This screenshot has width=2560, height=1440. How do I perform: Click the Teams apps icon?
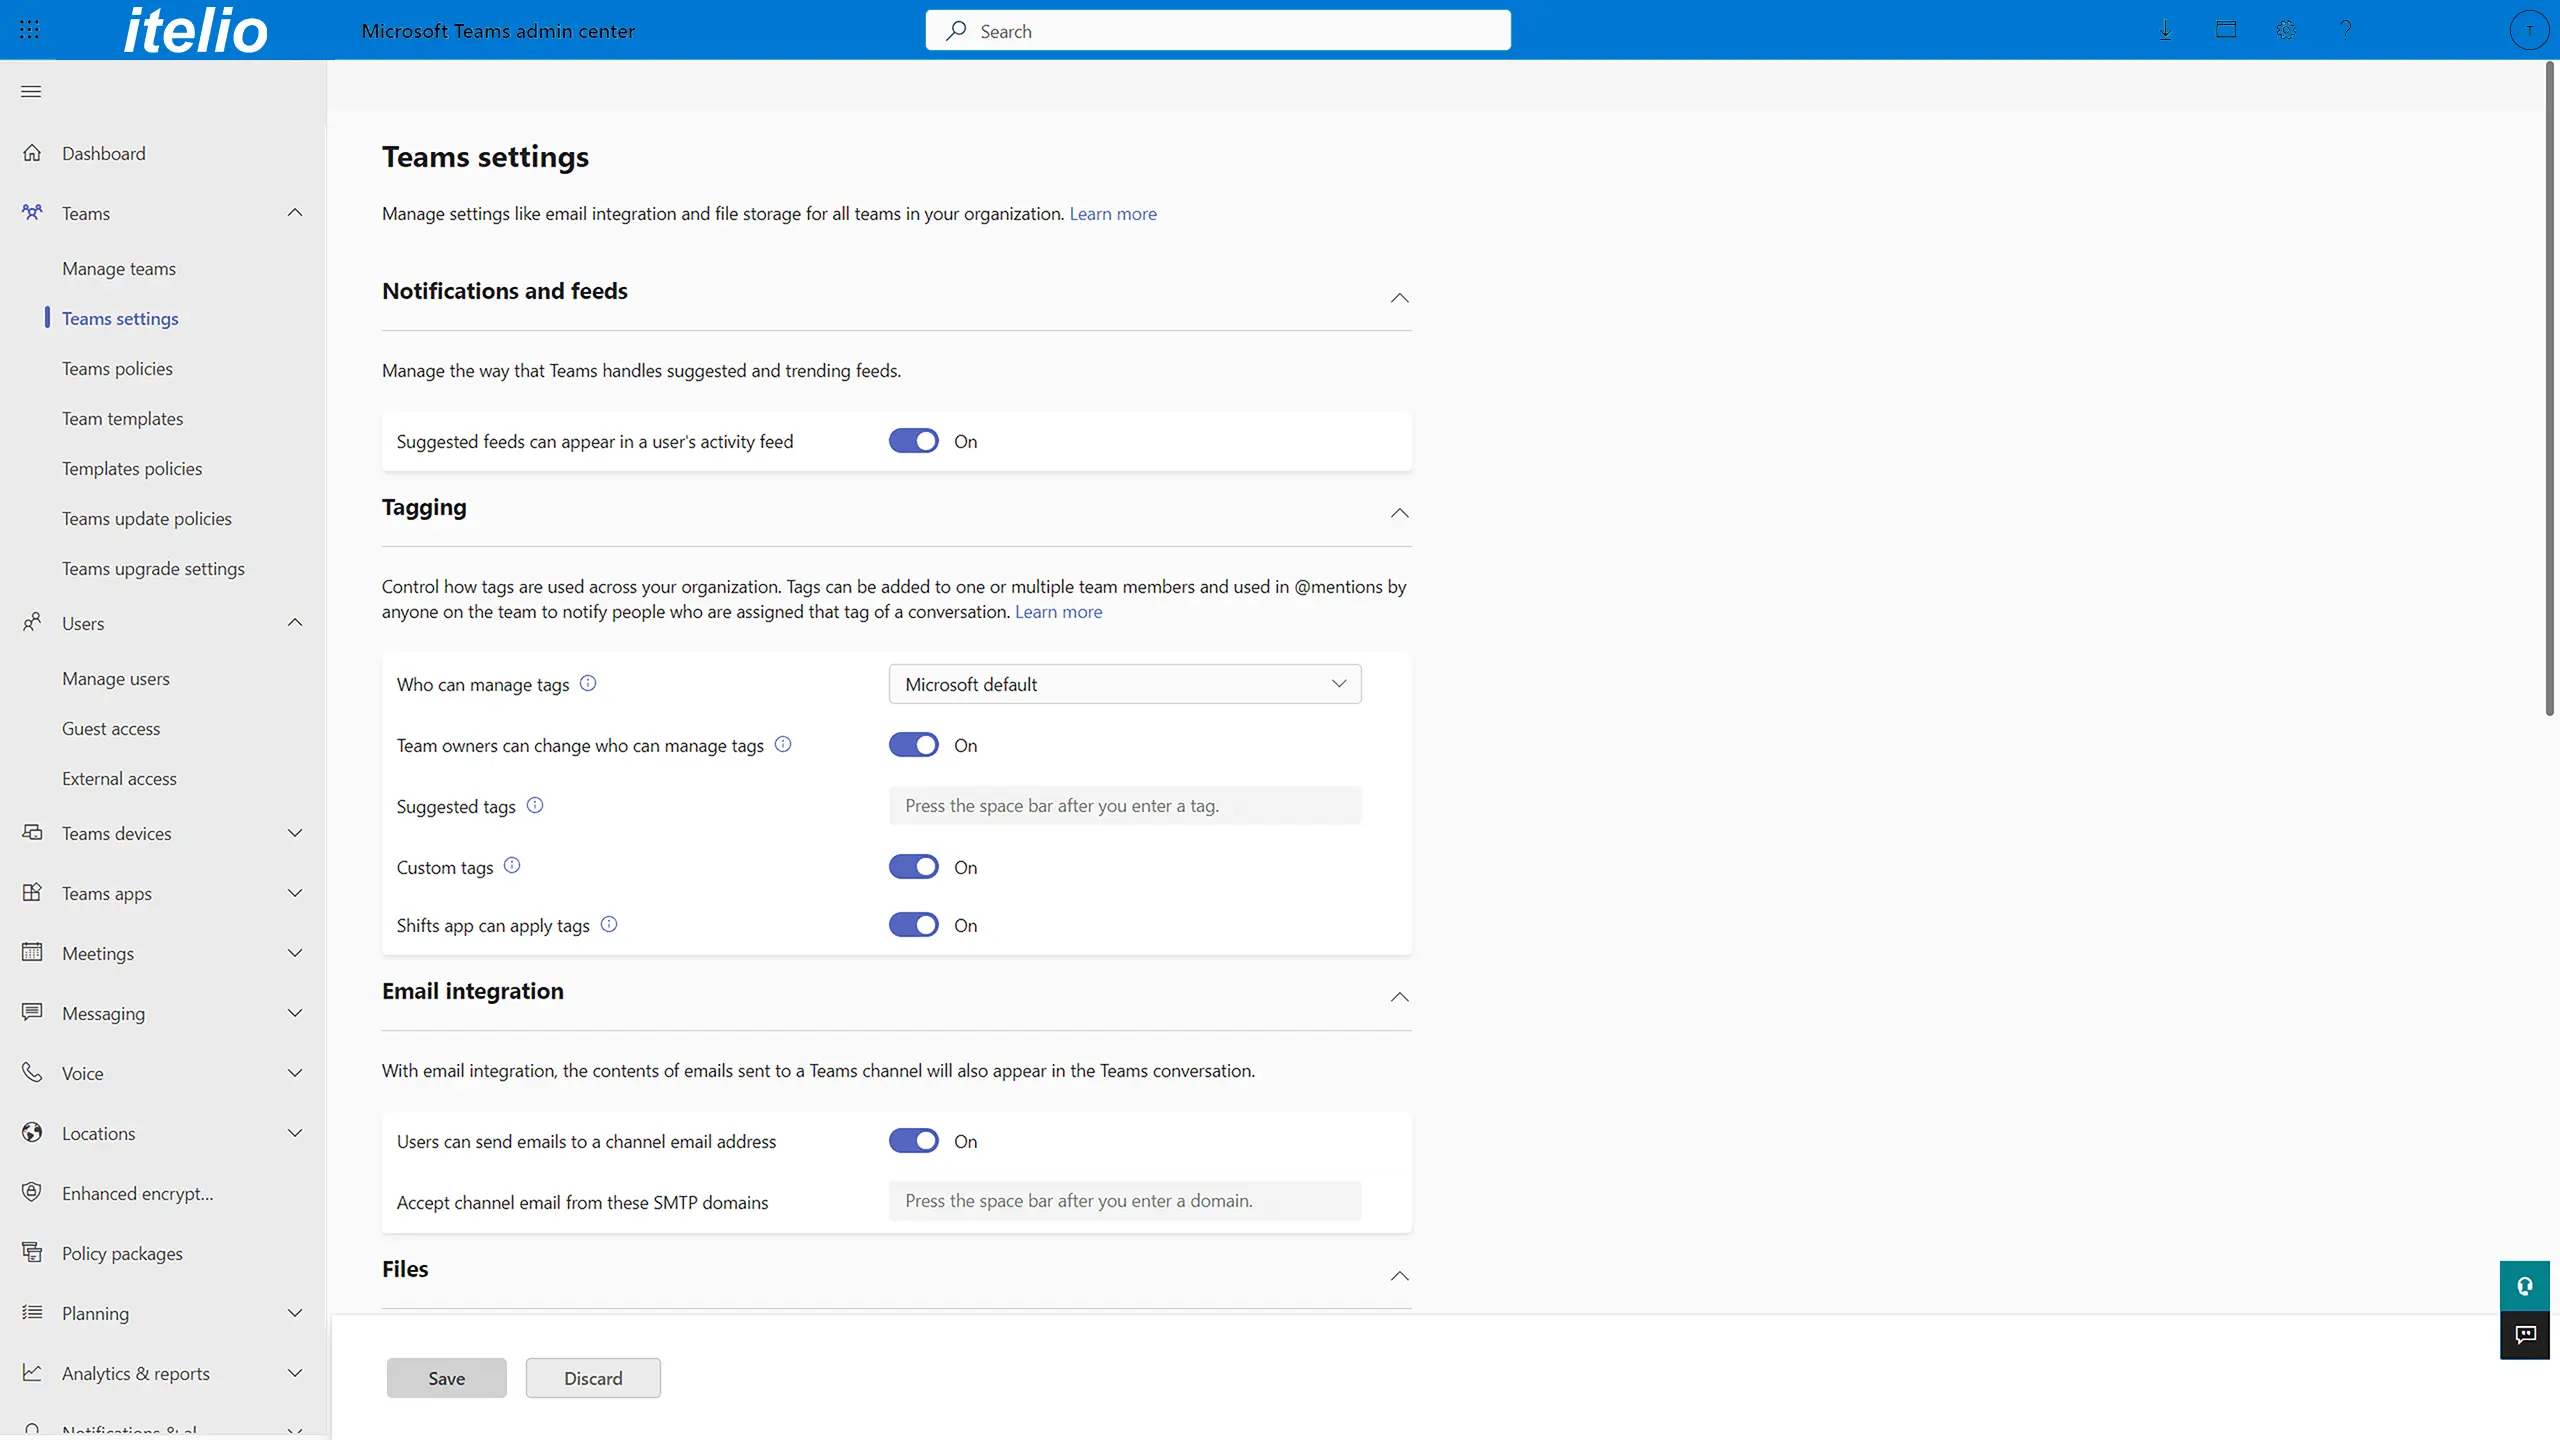click(32, 893)
